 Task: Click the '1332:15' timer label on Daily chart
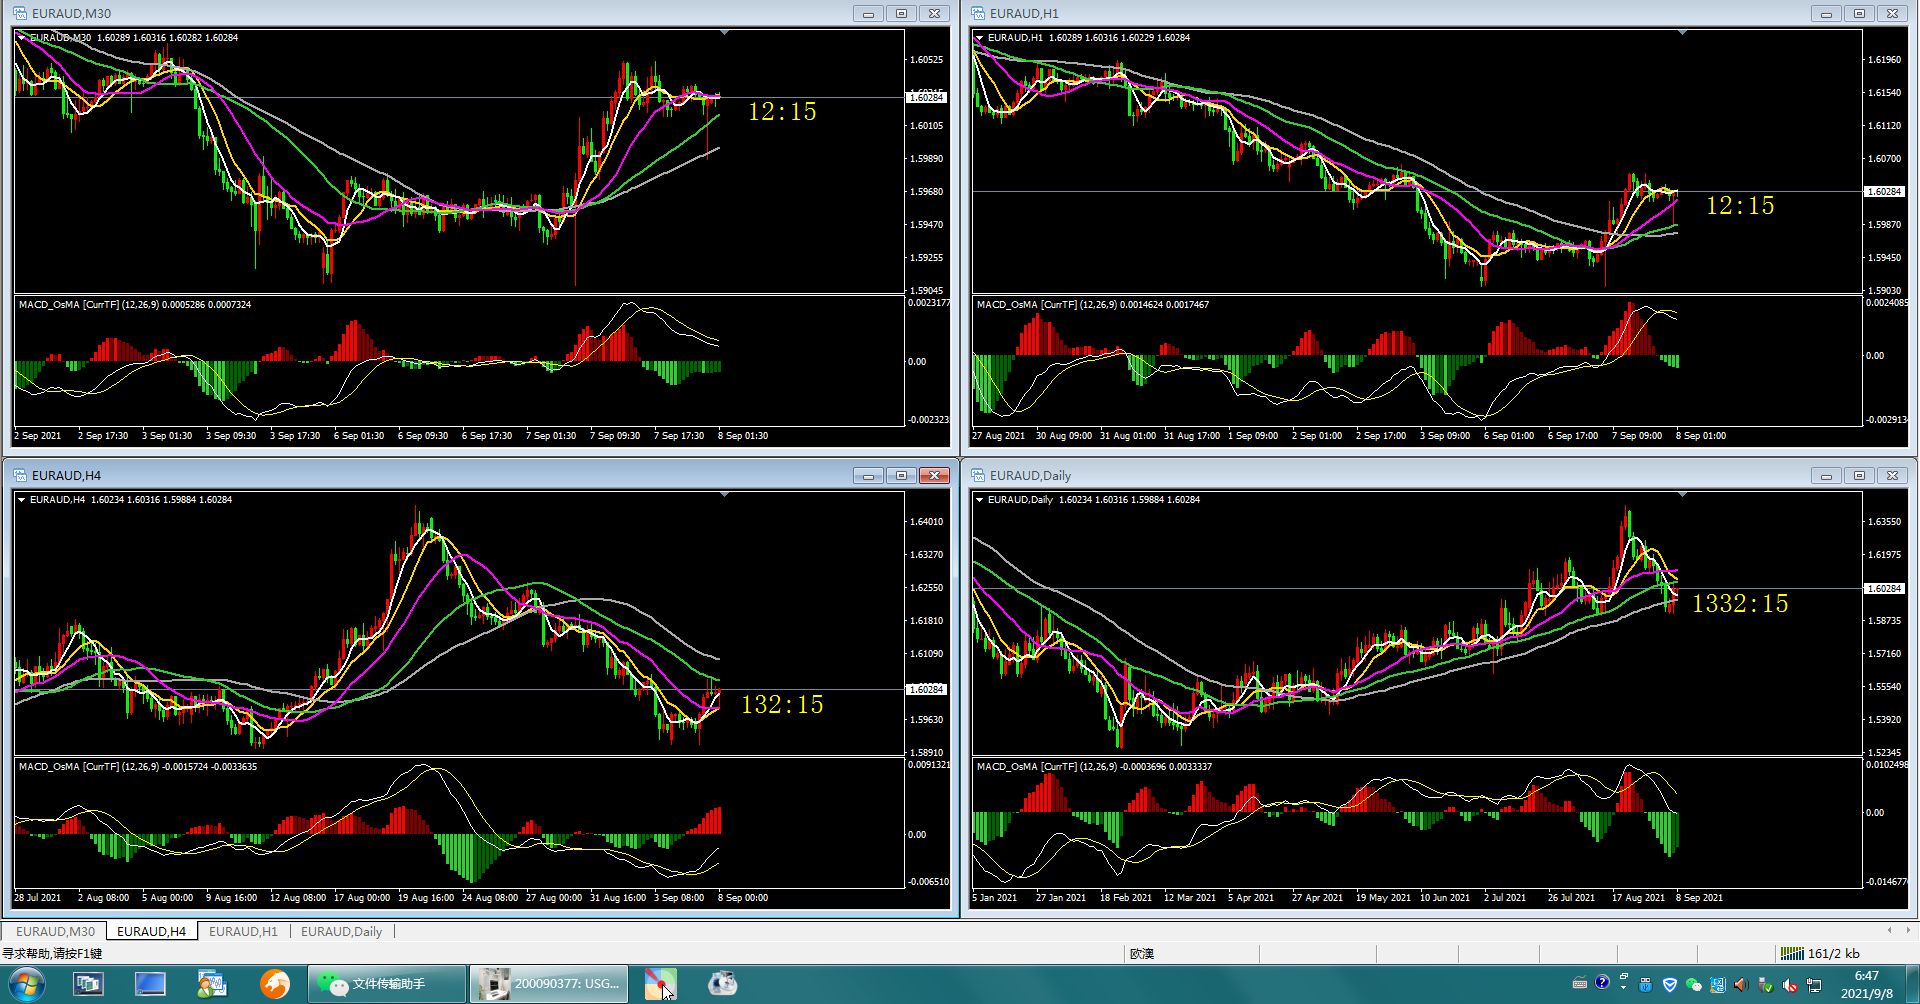(1740, 604)
